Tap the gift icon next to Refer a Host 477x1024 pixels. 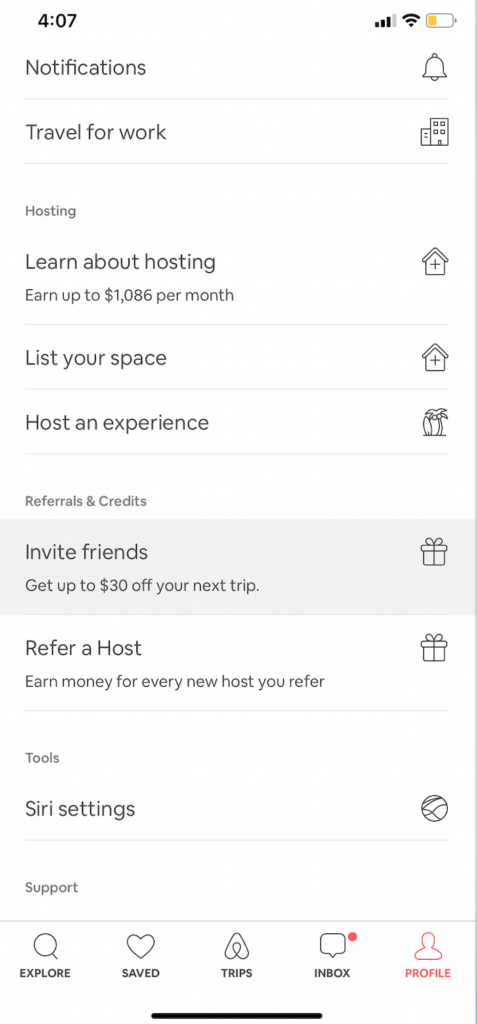click(434, 648)
